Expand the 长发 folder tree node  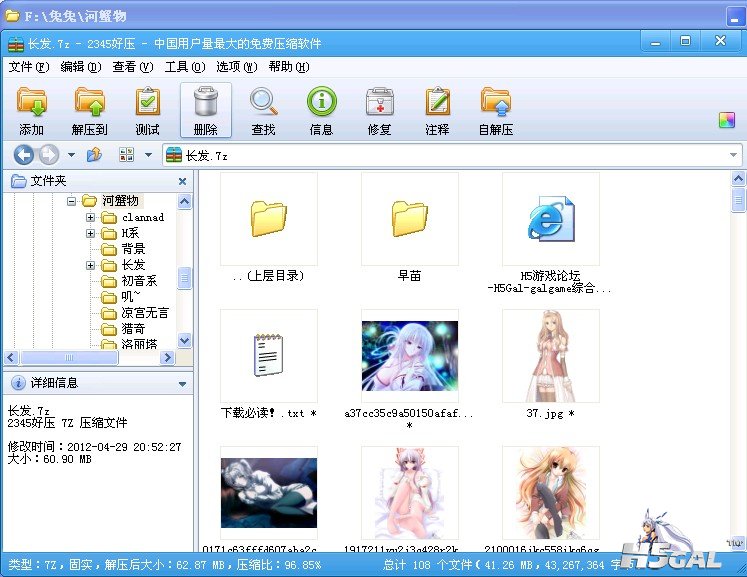click(x=91, y=265)
